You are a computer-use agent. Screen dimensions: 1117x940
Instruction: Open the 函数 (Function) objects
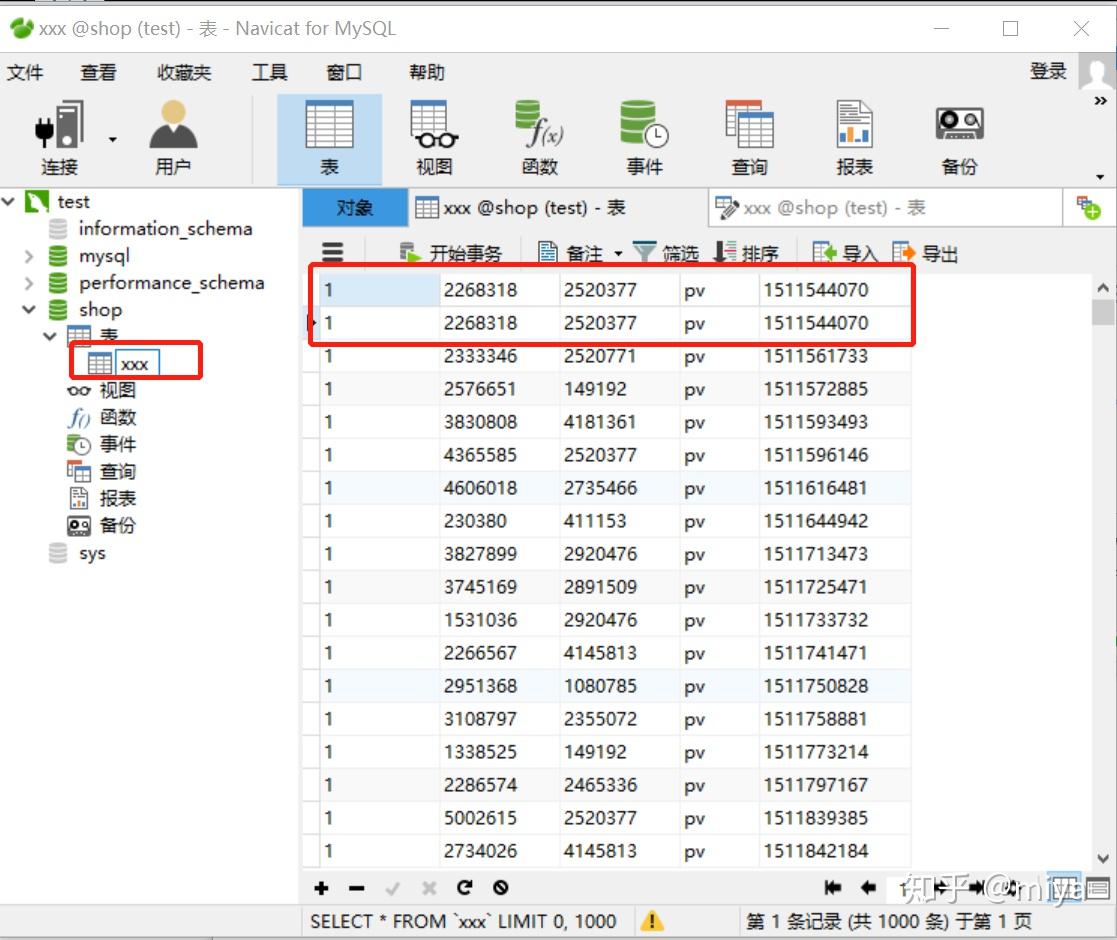(539, 138)
